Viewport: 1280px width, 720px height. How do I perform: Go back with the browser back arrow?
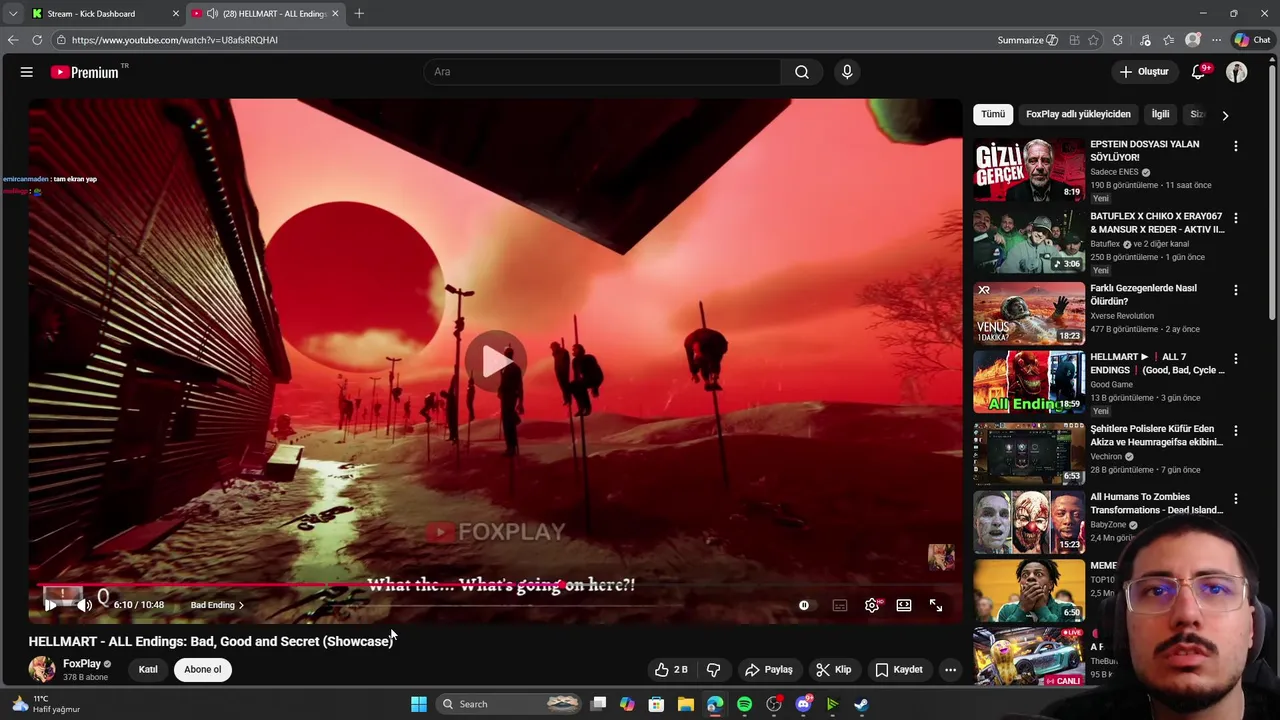tap(13, 40)
